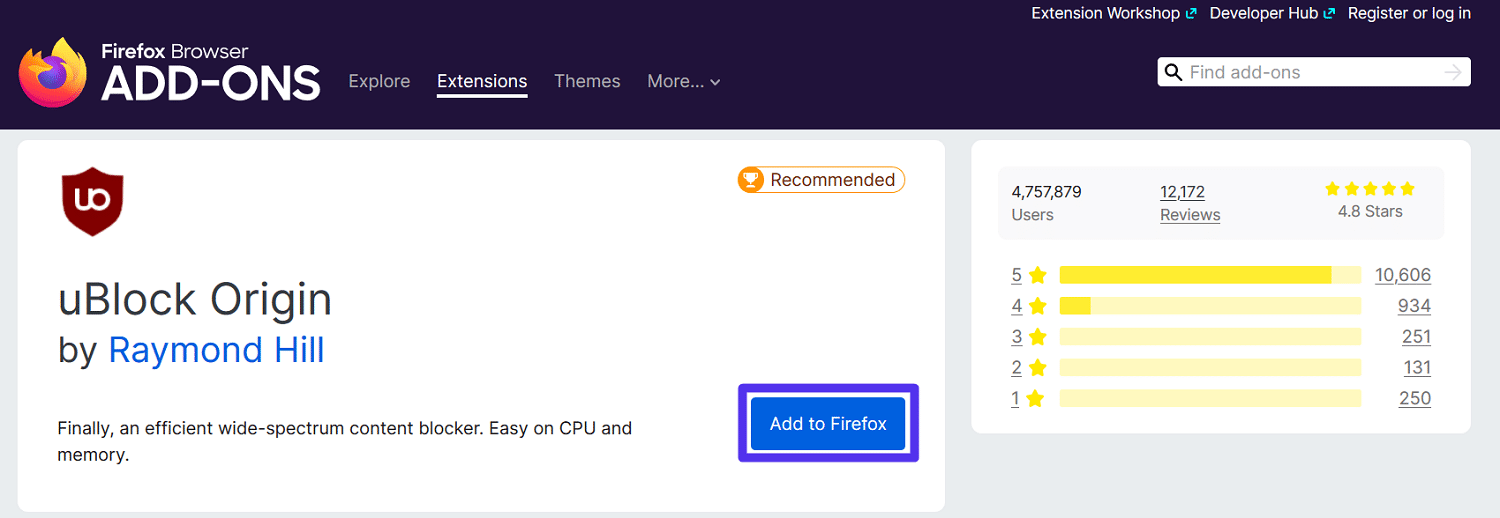Viewport: 1500px width, 518px height.
Task: Go to the Explore section
Action: pyautogui.click(x=379, y=81)
